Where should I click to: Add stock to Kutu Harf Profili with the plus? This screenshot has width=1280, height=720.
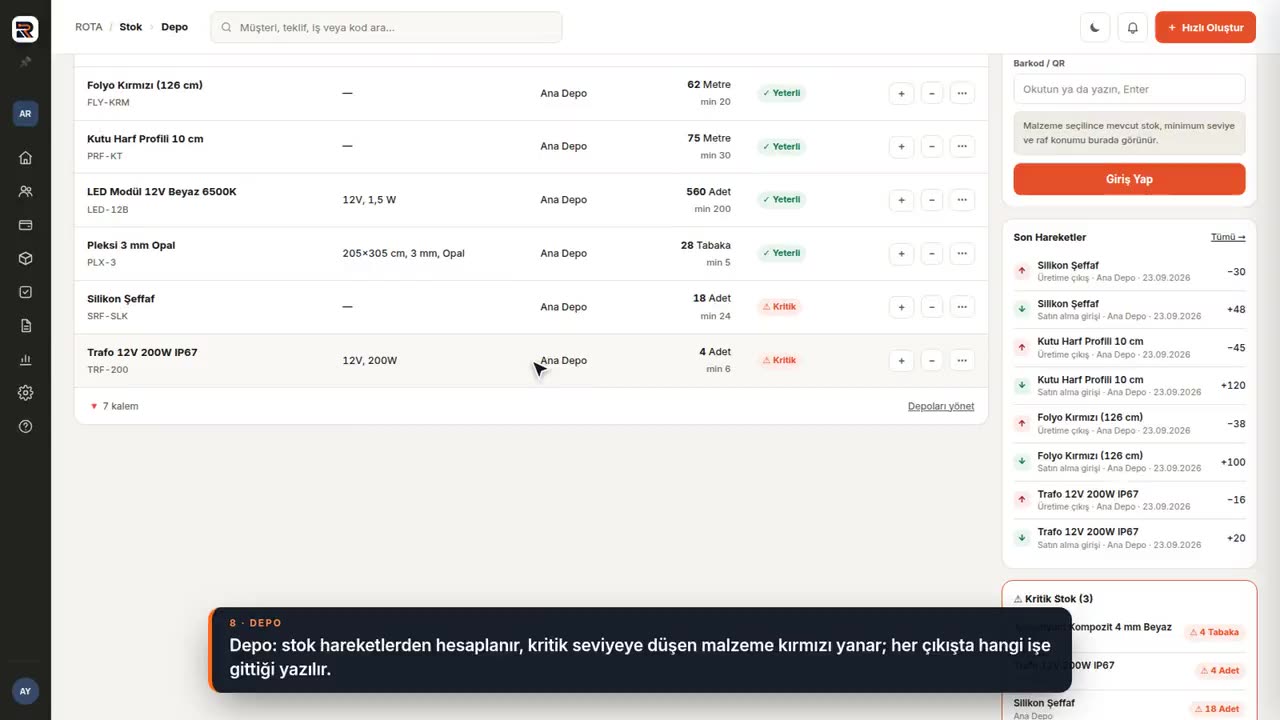[901, 146]
